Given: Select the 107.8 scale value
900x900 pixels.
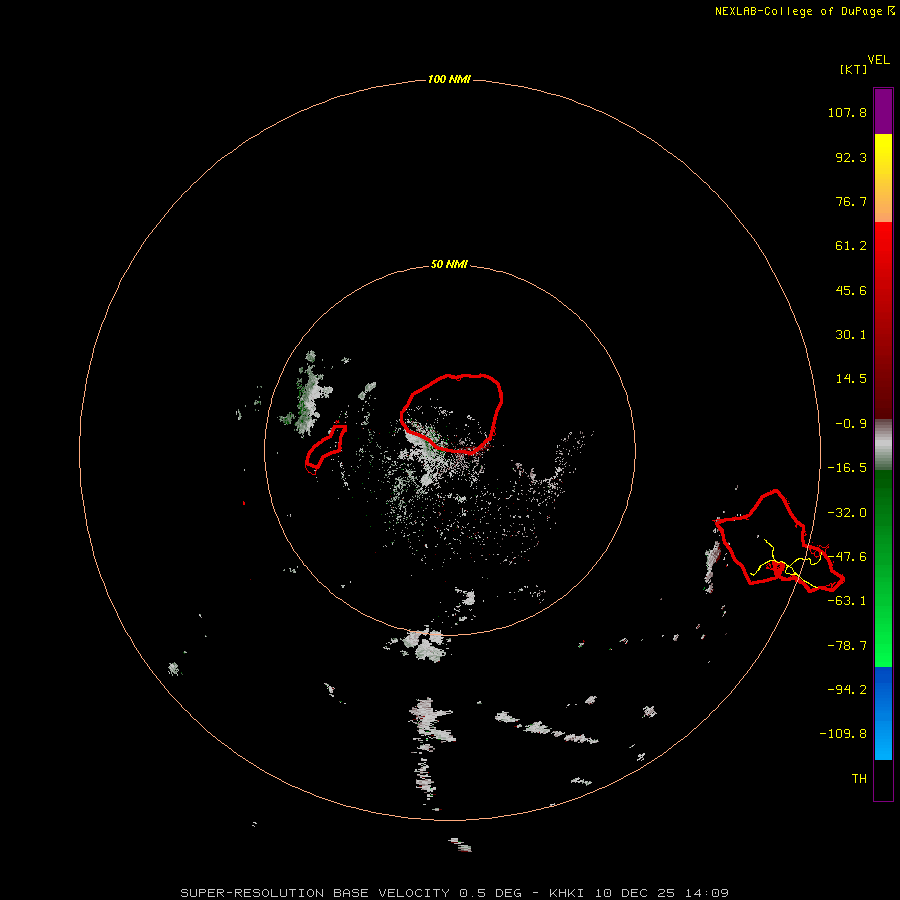Looking at the screenshot, I should (847, 112).
